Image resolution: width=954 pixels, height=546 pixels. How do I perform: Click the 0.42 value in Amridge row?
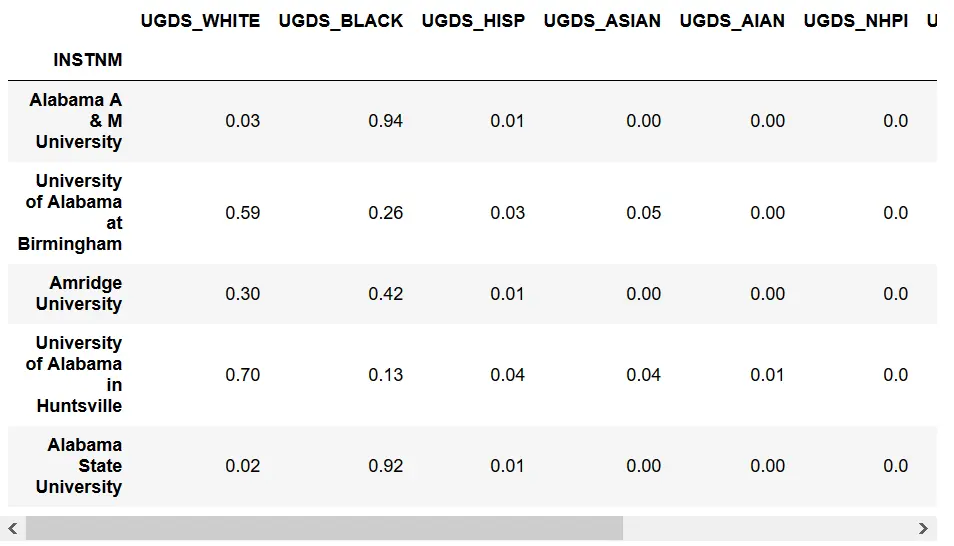coord(385,293)
